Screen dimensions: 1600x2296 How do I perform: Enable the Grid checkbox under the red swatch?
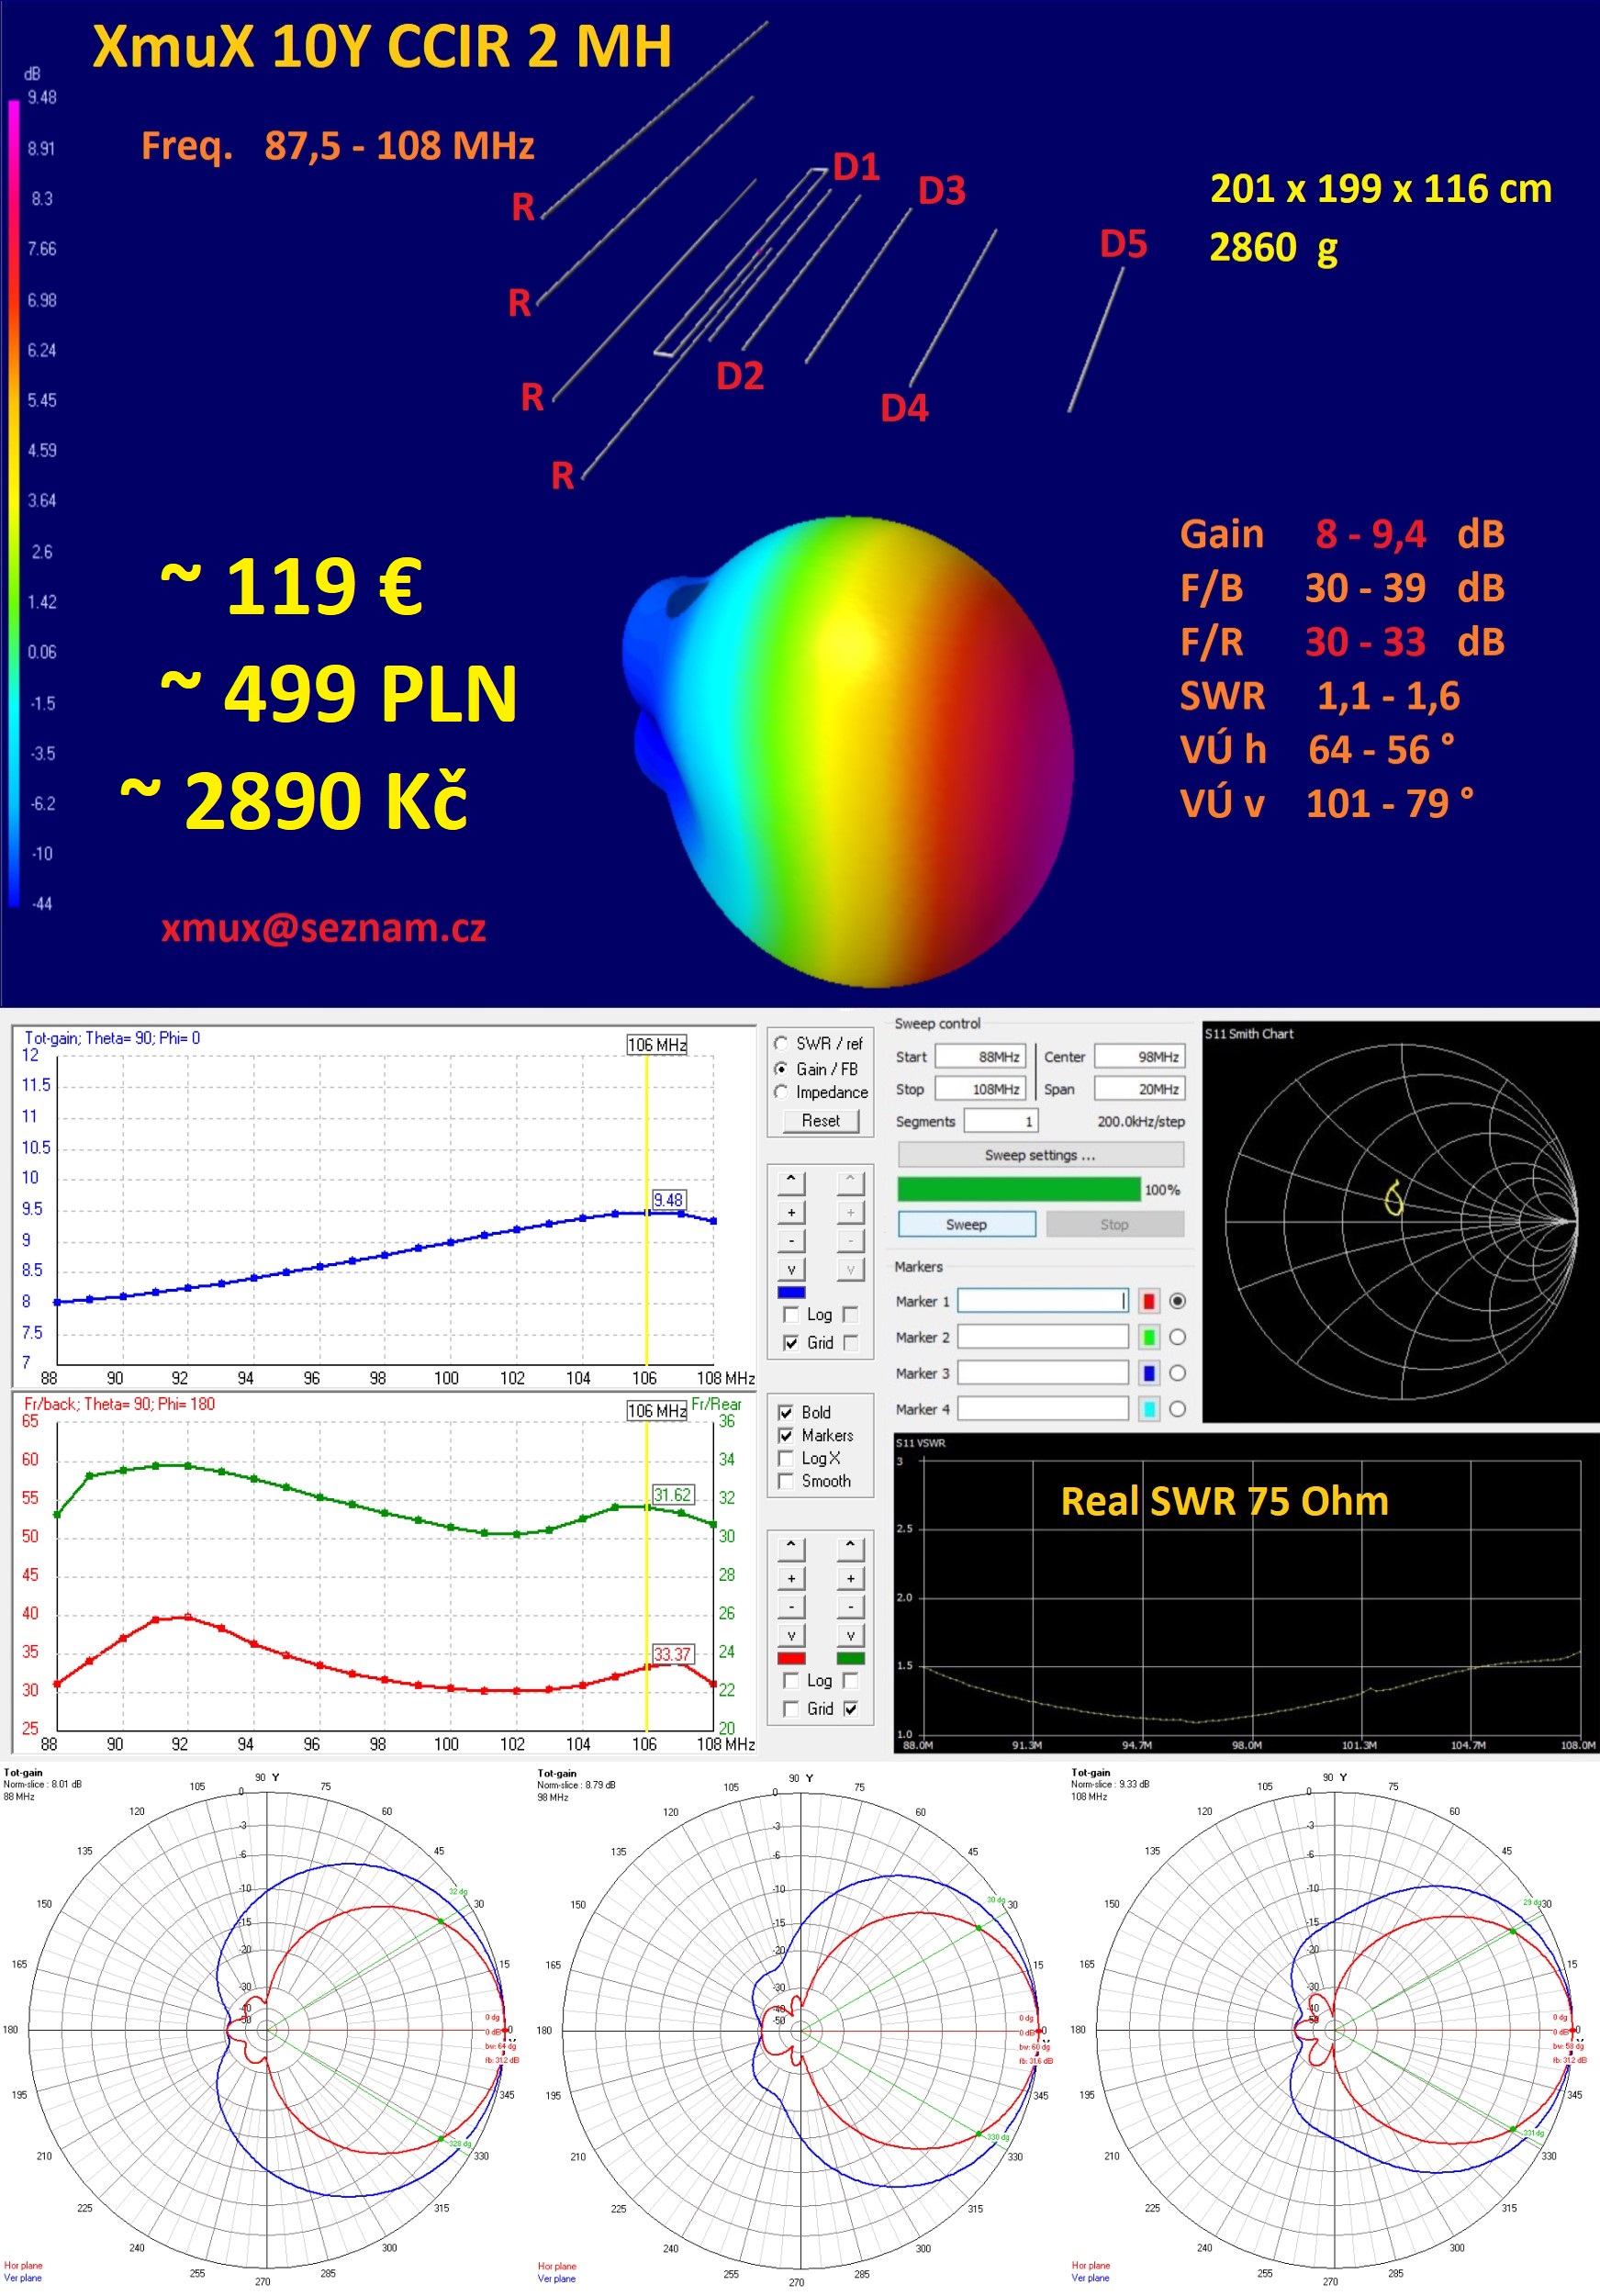pyautogui.click(x=791, y=1708)
